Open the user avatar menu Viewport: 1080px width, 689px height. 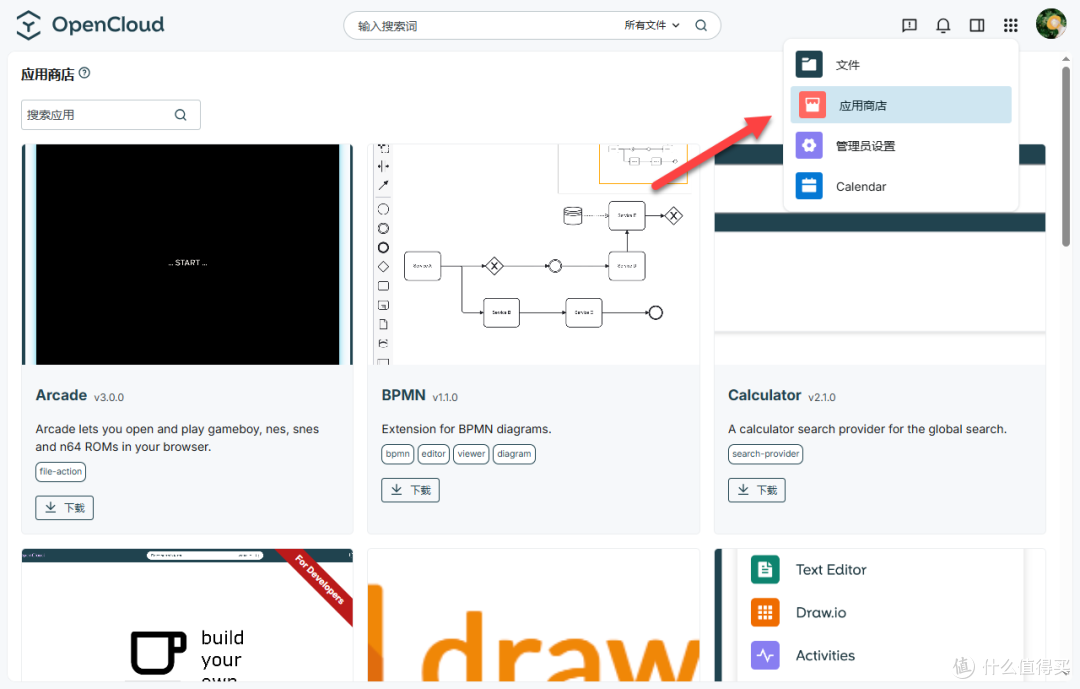click(x=1051, y=24)
